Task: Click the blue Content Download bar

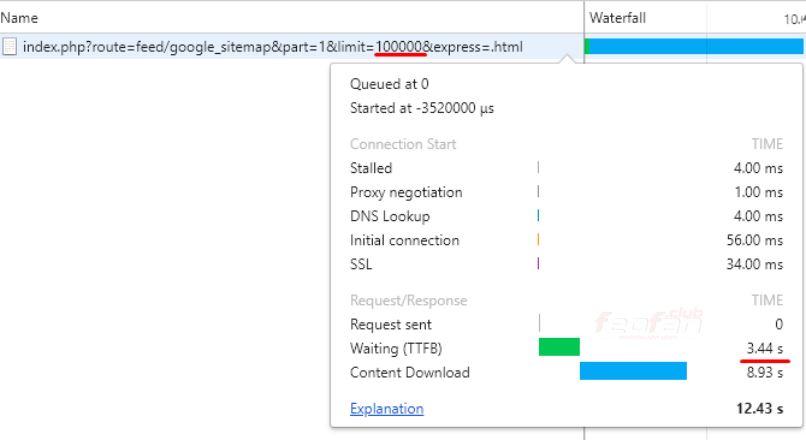Action: (633, 371)
